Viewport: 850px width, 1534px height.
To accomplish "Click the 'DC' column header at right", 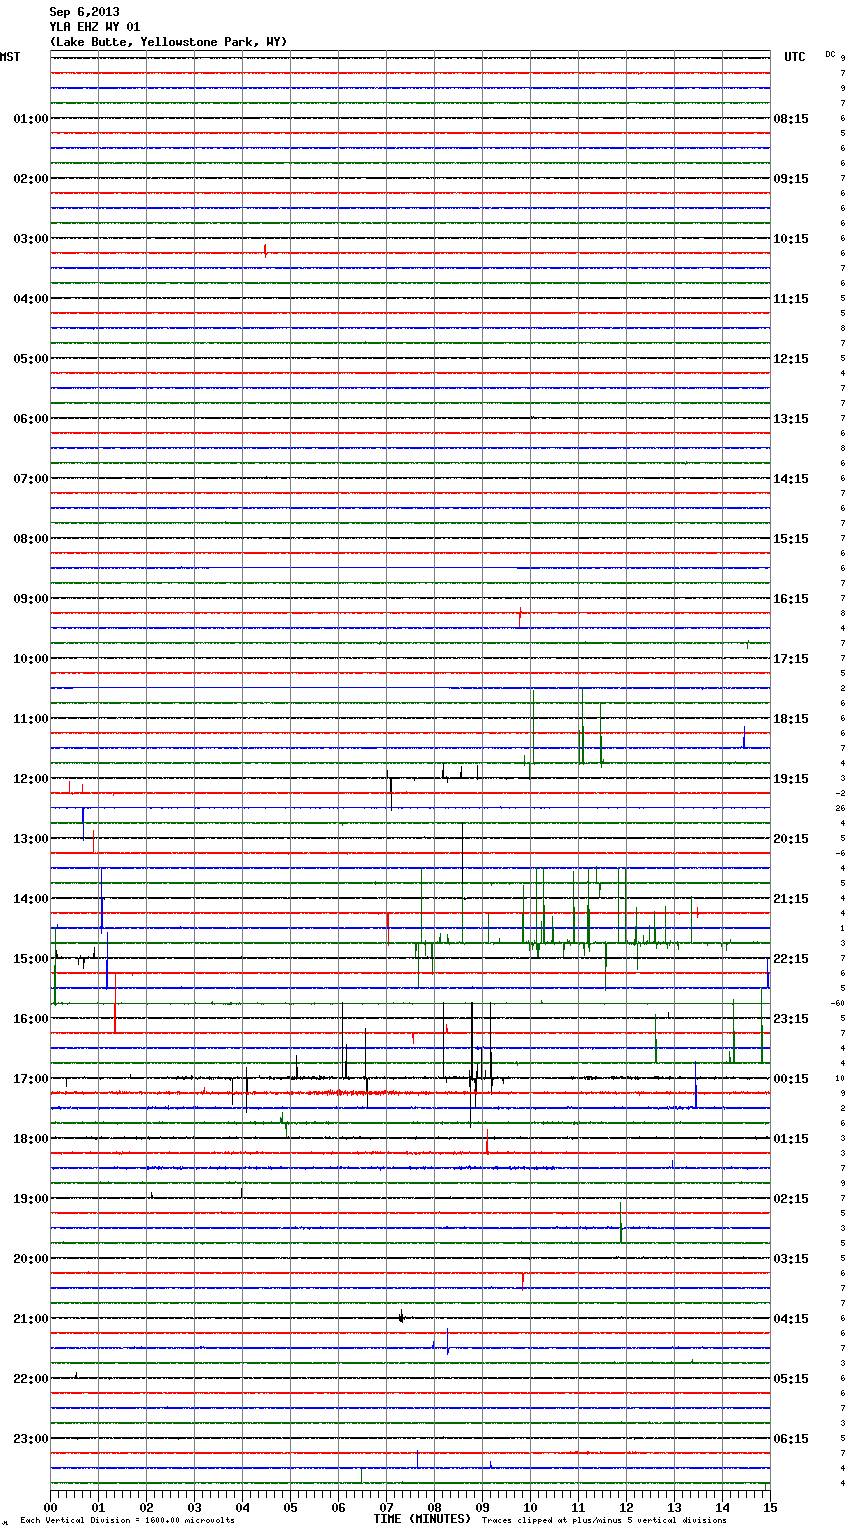I will point(830,54).
